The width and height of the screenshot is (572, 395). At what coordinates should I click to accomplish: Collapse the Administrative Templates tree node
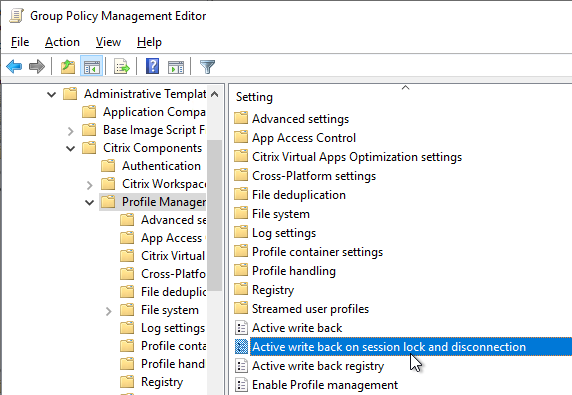tap(51, 95)
